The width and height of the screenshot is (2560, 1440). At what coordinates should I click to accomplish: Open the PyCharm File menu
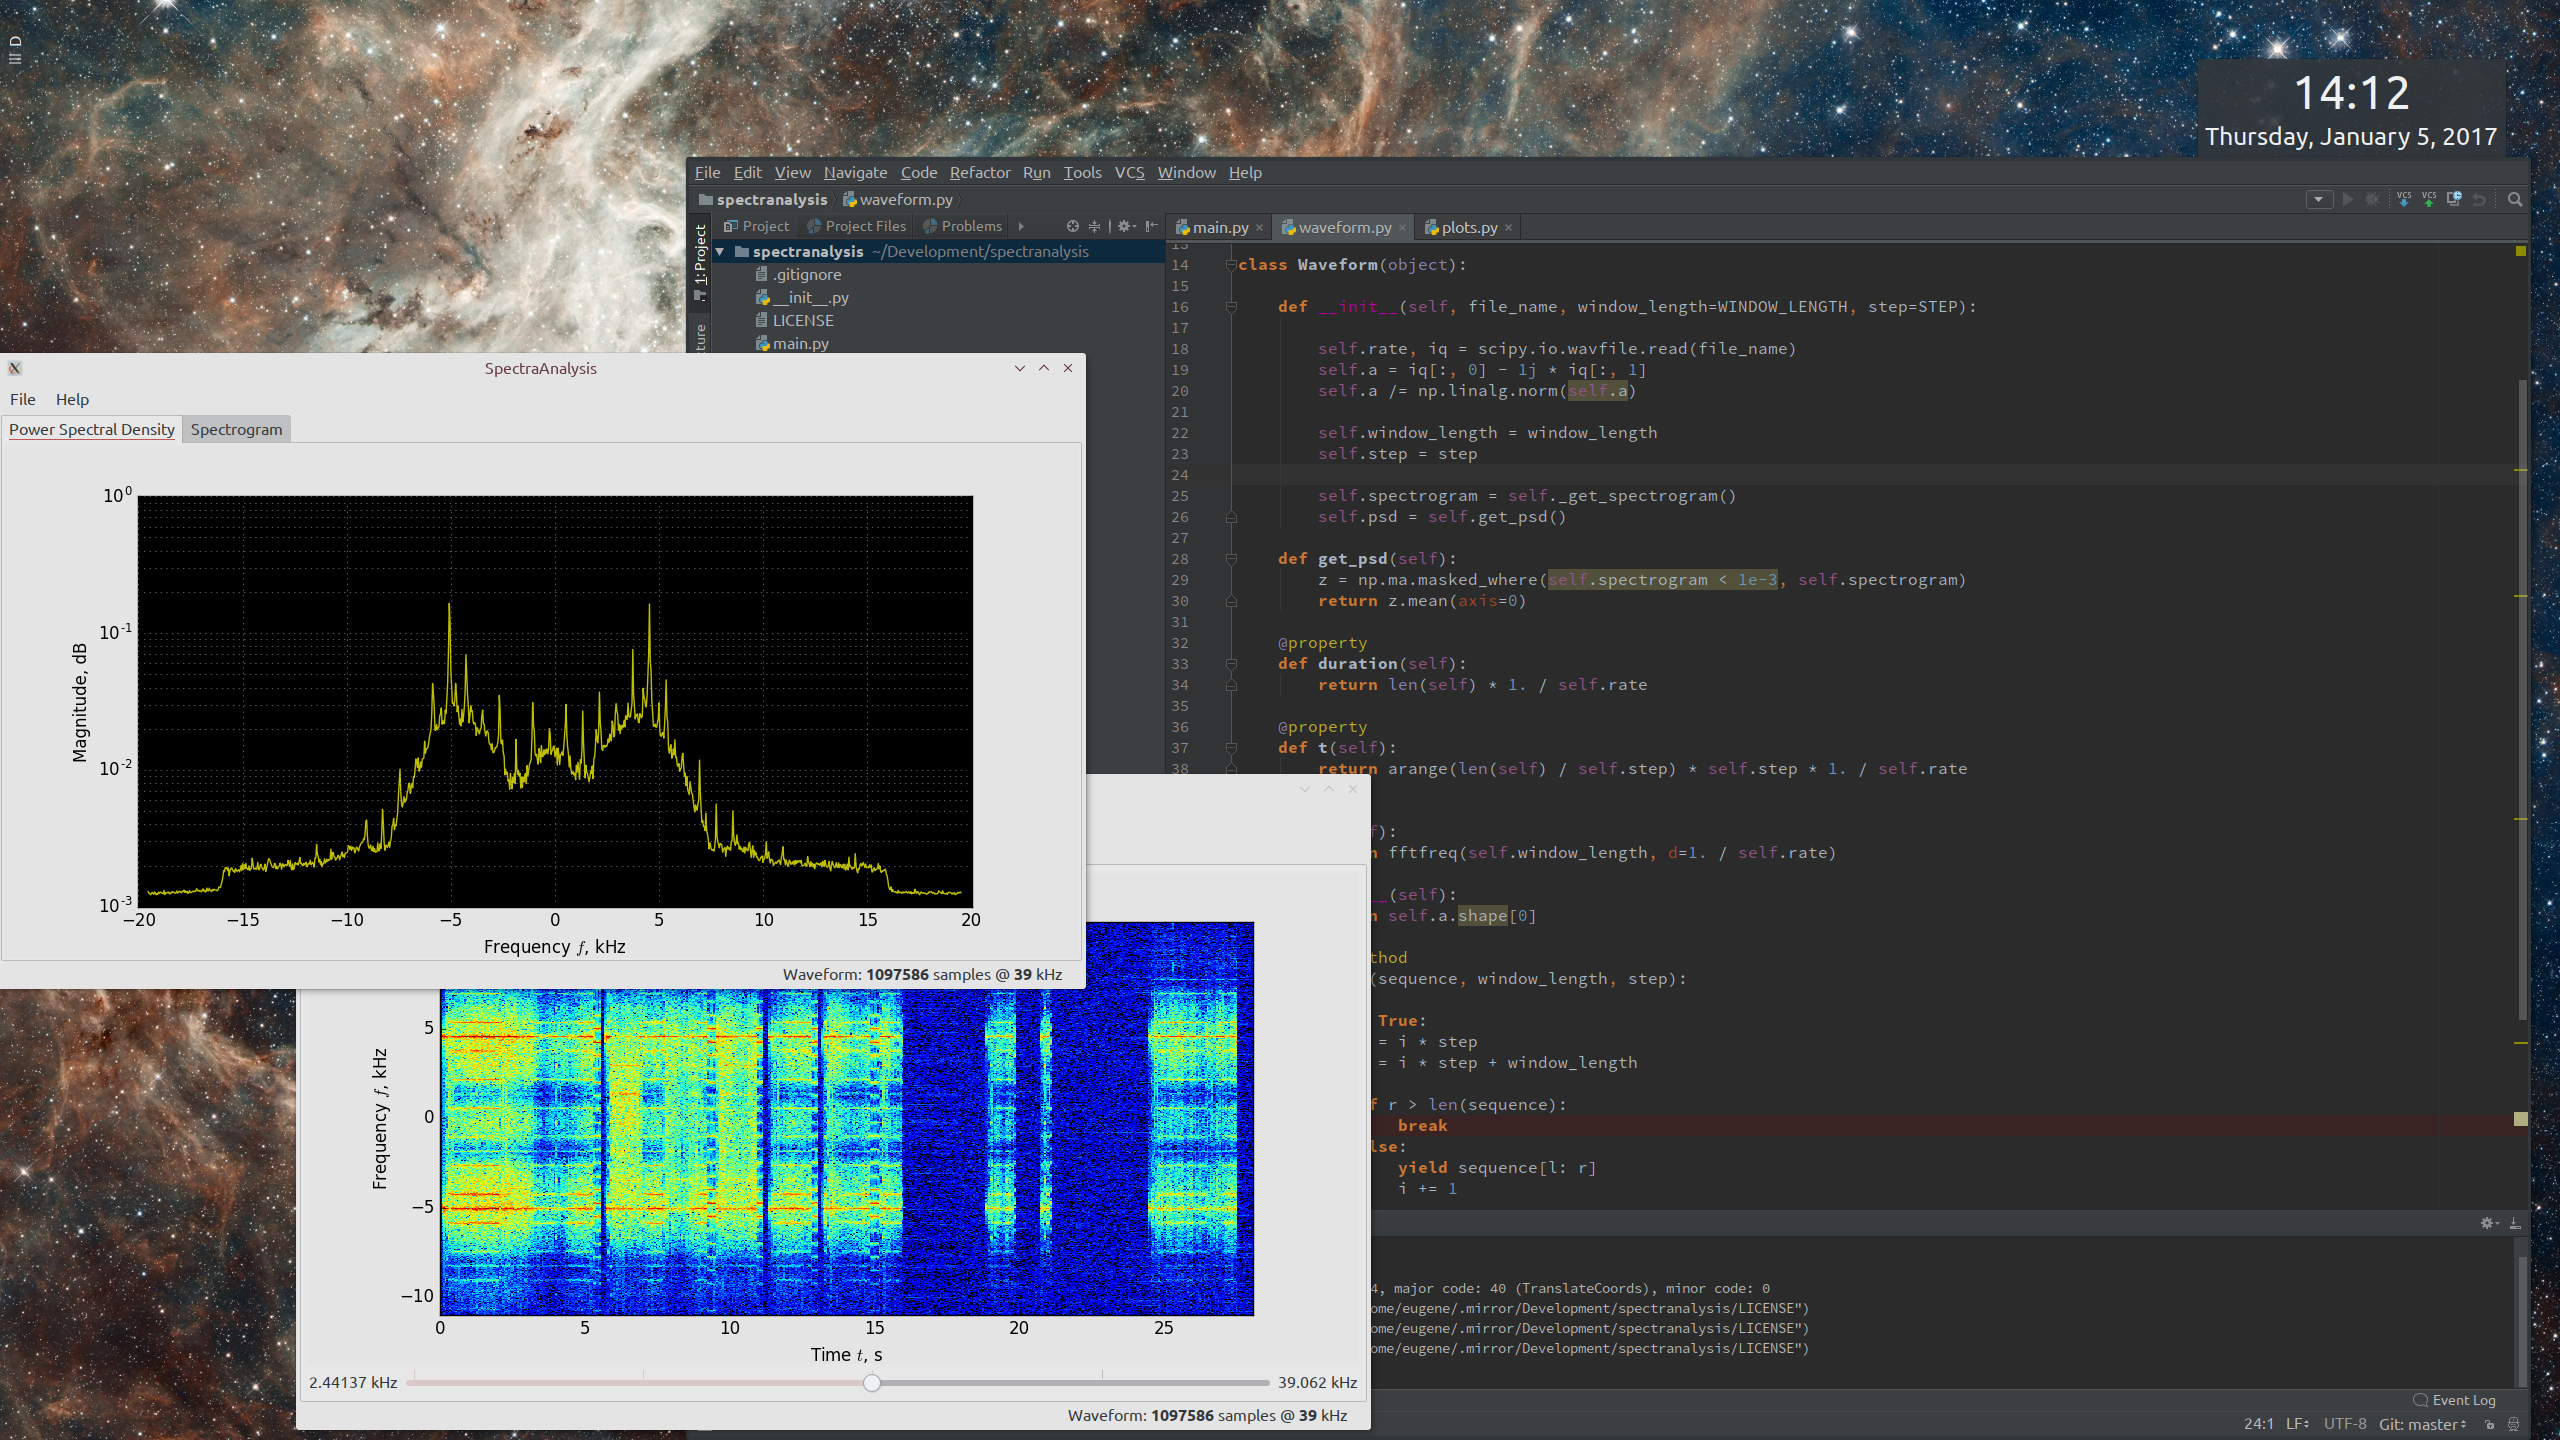[x=707, y=173]
